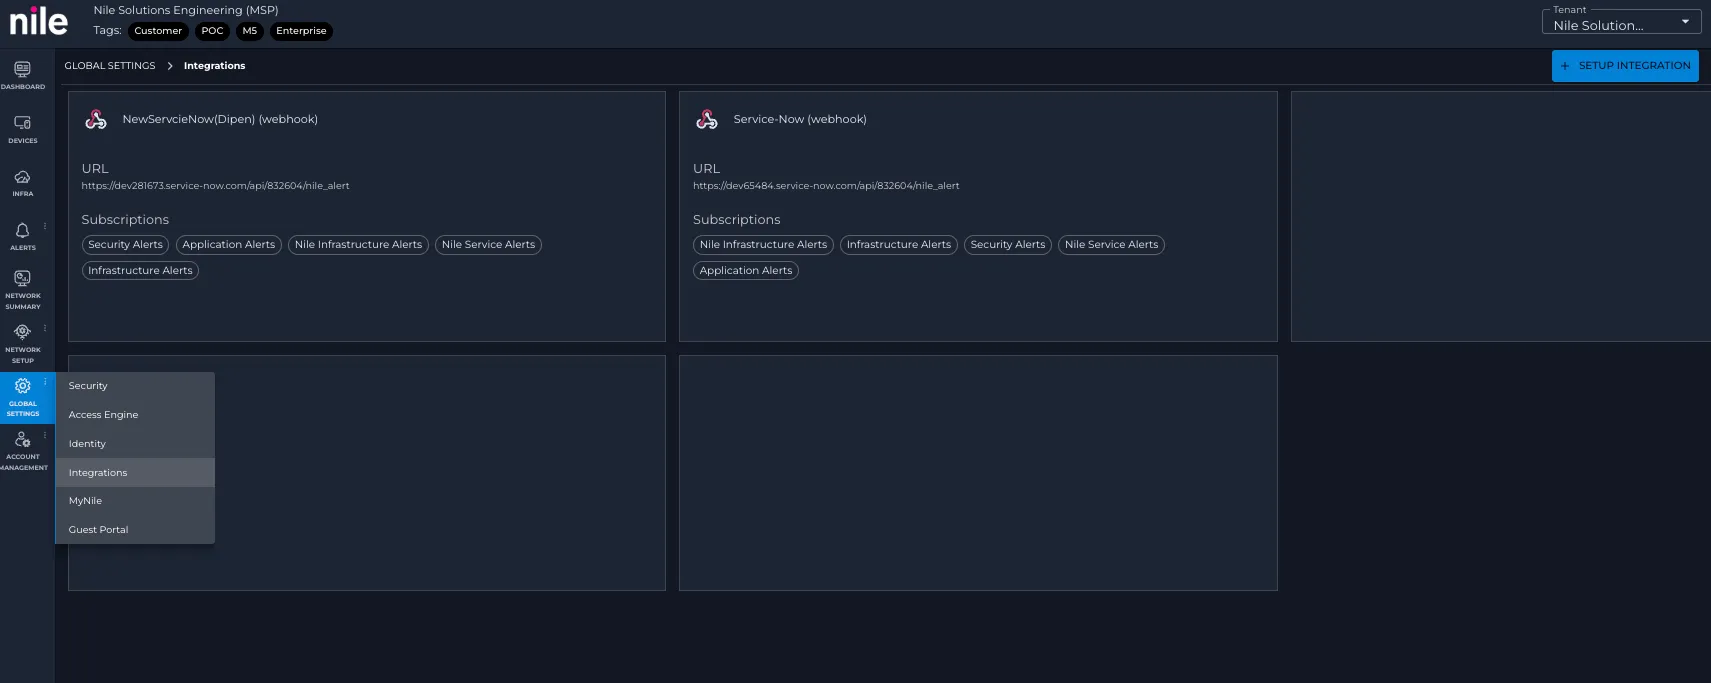Click Security Alerts chip in NewServcieNow card
1711x683 pixels.
click(125, 245)
